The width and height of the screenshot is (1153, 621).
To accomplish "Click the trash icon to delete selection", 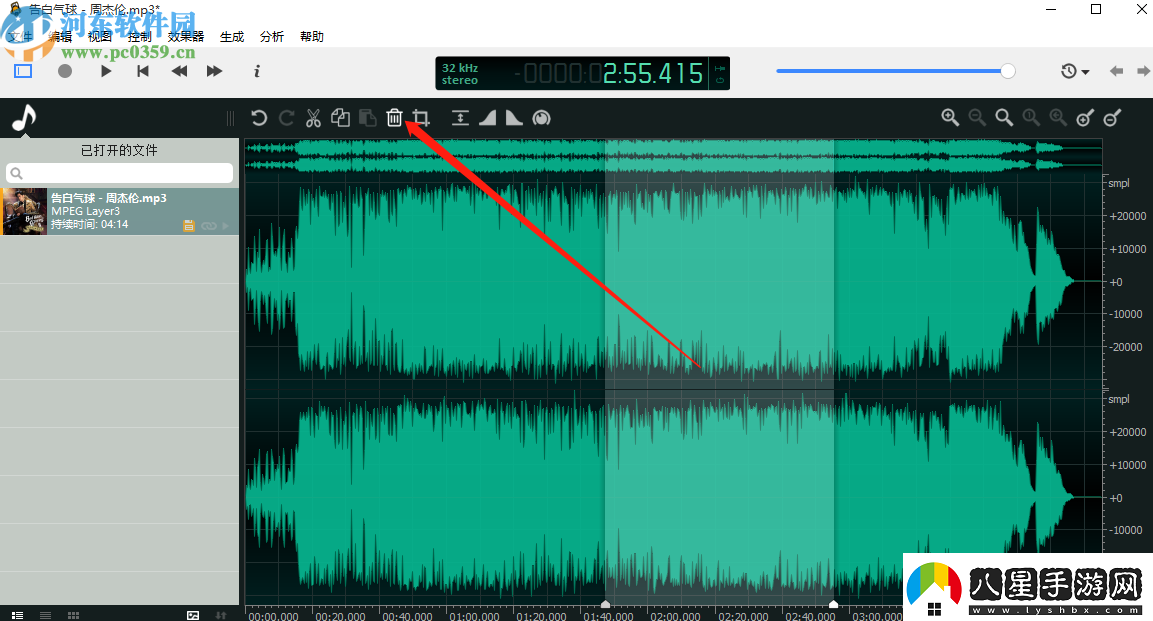I will coord(394,118).
